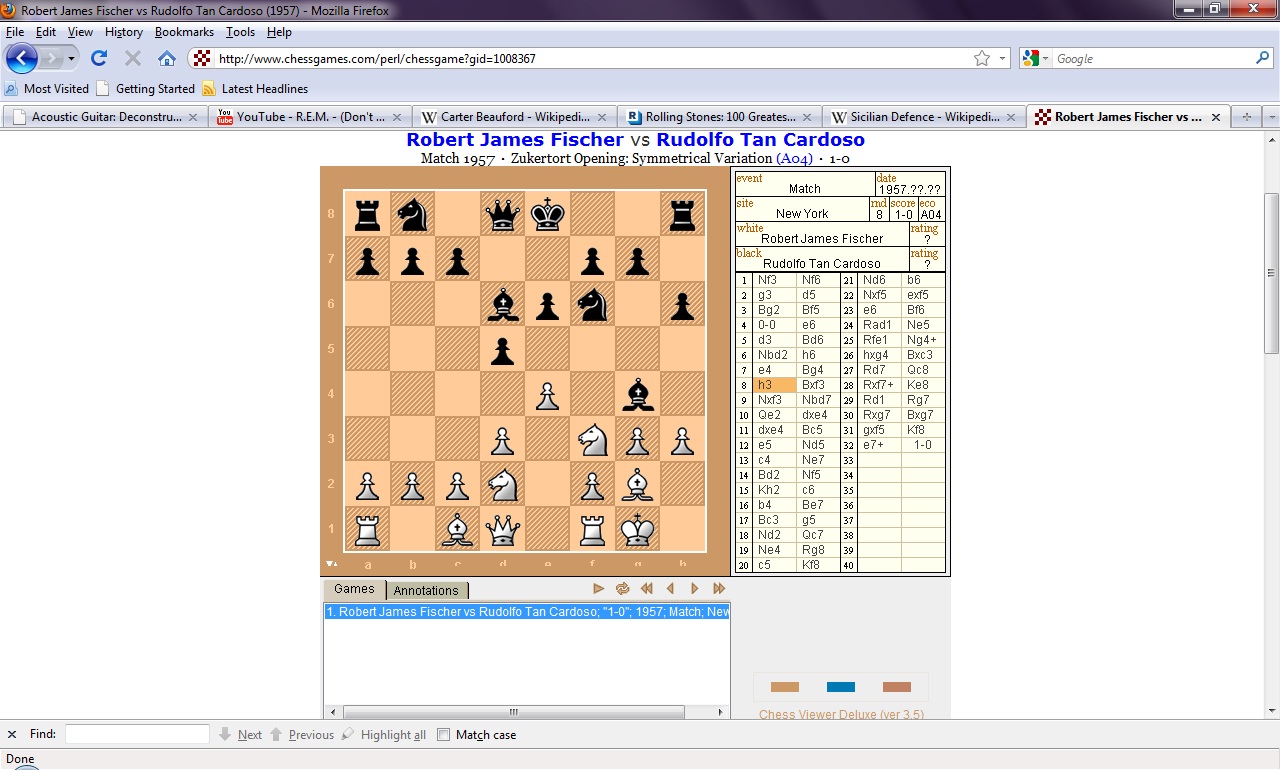This screenshot has width=1280, height=770.
Task: Open a new browser tab
Action: coord(1247,117)
